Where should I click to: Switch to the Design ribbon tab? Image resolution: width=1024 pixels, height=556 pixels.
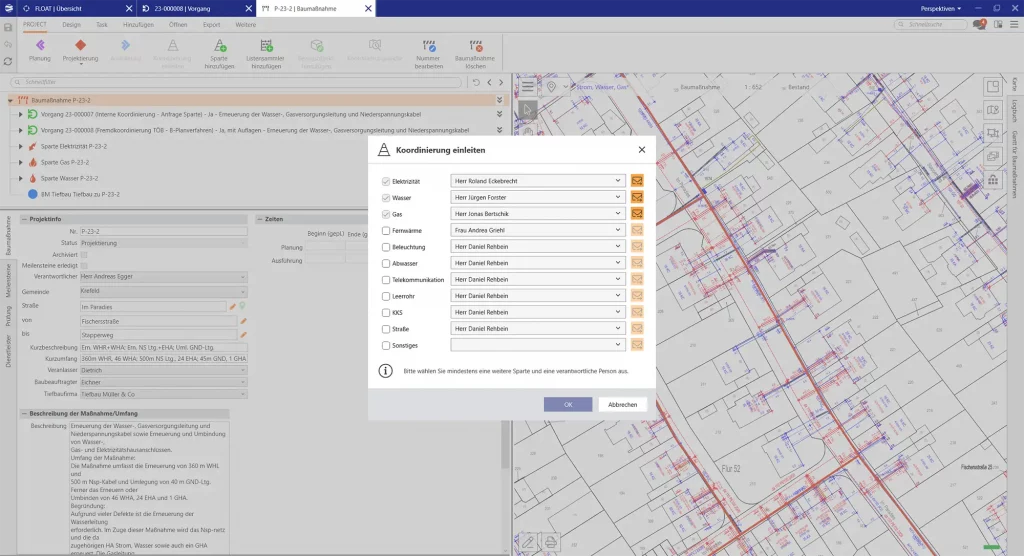click(72, 24)
